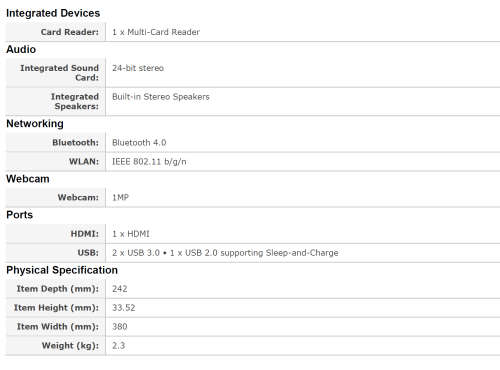The image size is (500, 370).
Task: Click the Networking section heading
Action: tap(35, 124)
